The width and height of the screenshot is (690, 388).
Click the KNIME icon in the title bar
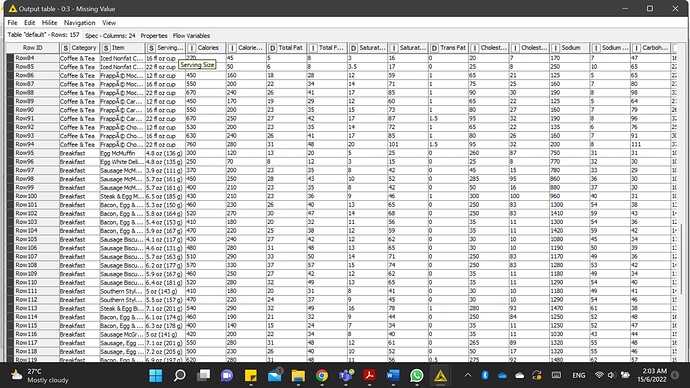12,8
